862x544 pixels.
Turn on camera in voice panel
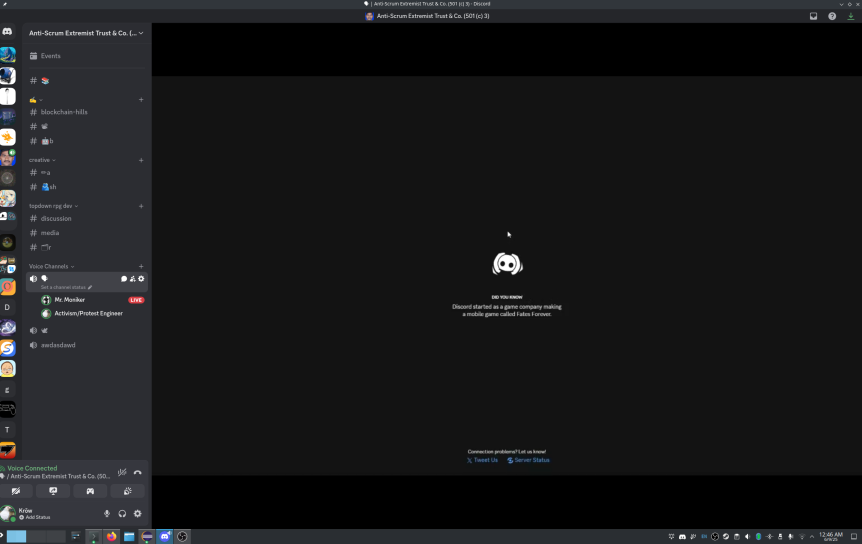pyautogui.click(x=16, y=491)
